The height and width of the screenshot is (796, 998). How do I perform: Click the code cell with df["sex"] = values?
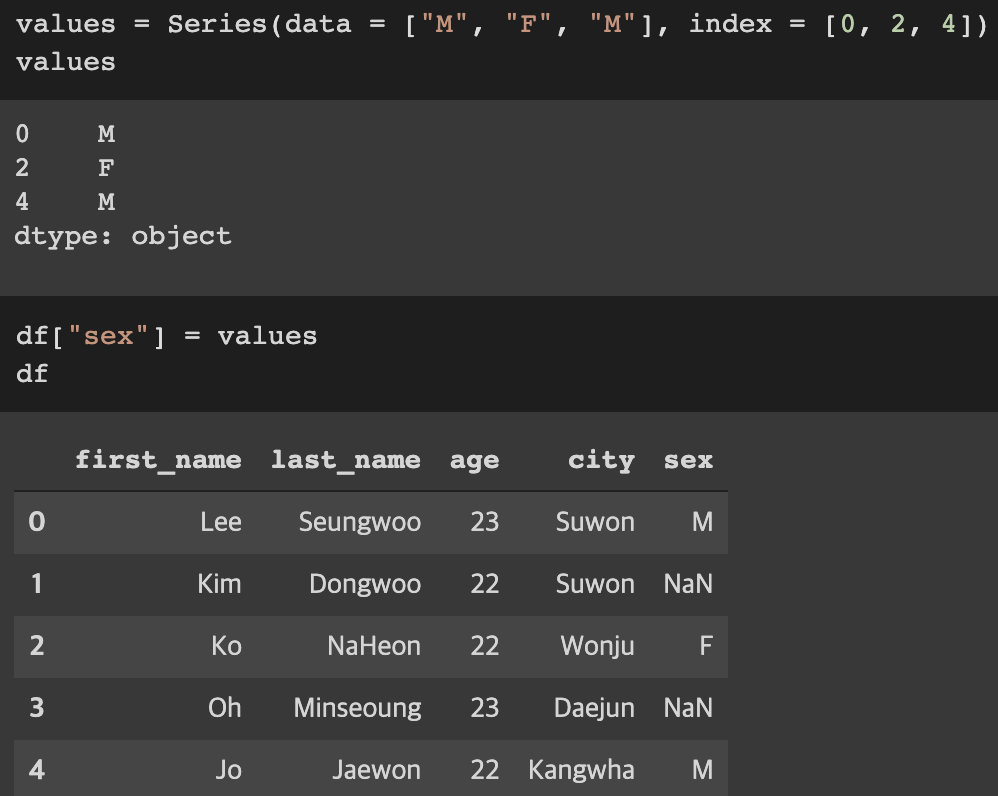click(499, 354)
